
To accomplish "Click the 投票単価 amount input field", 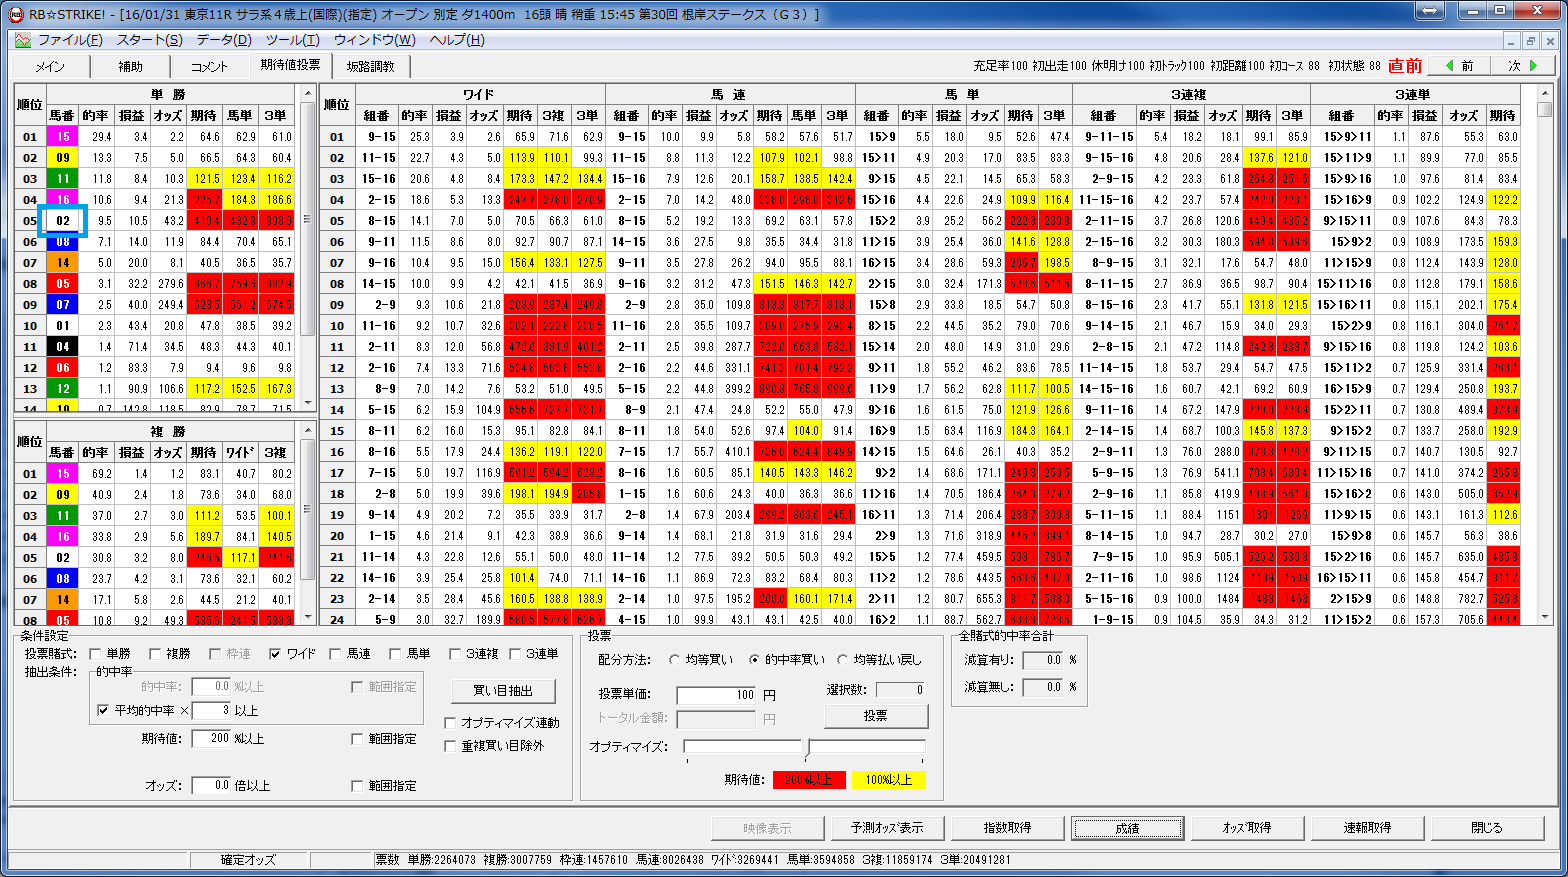I will pyautogui.click(x=717, y=695).
